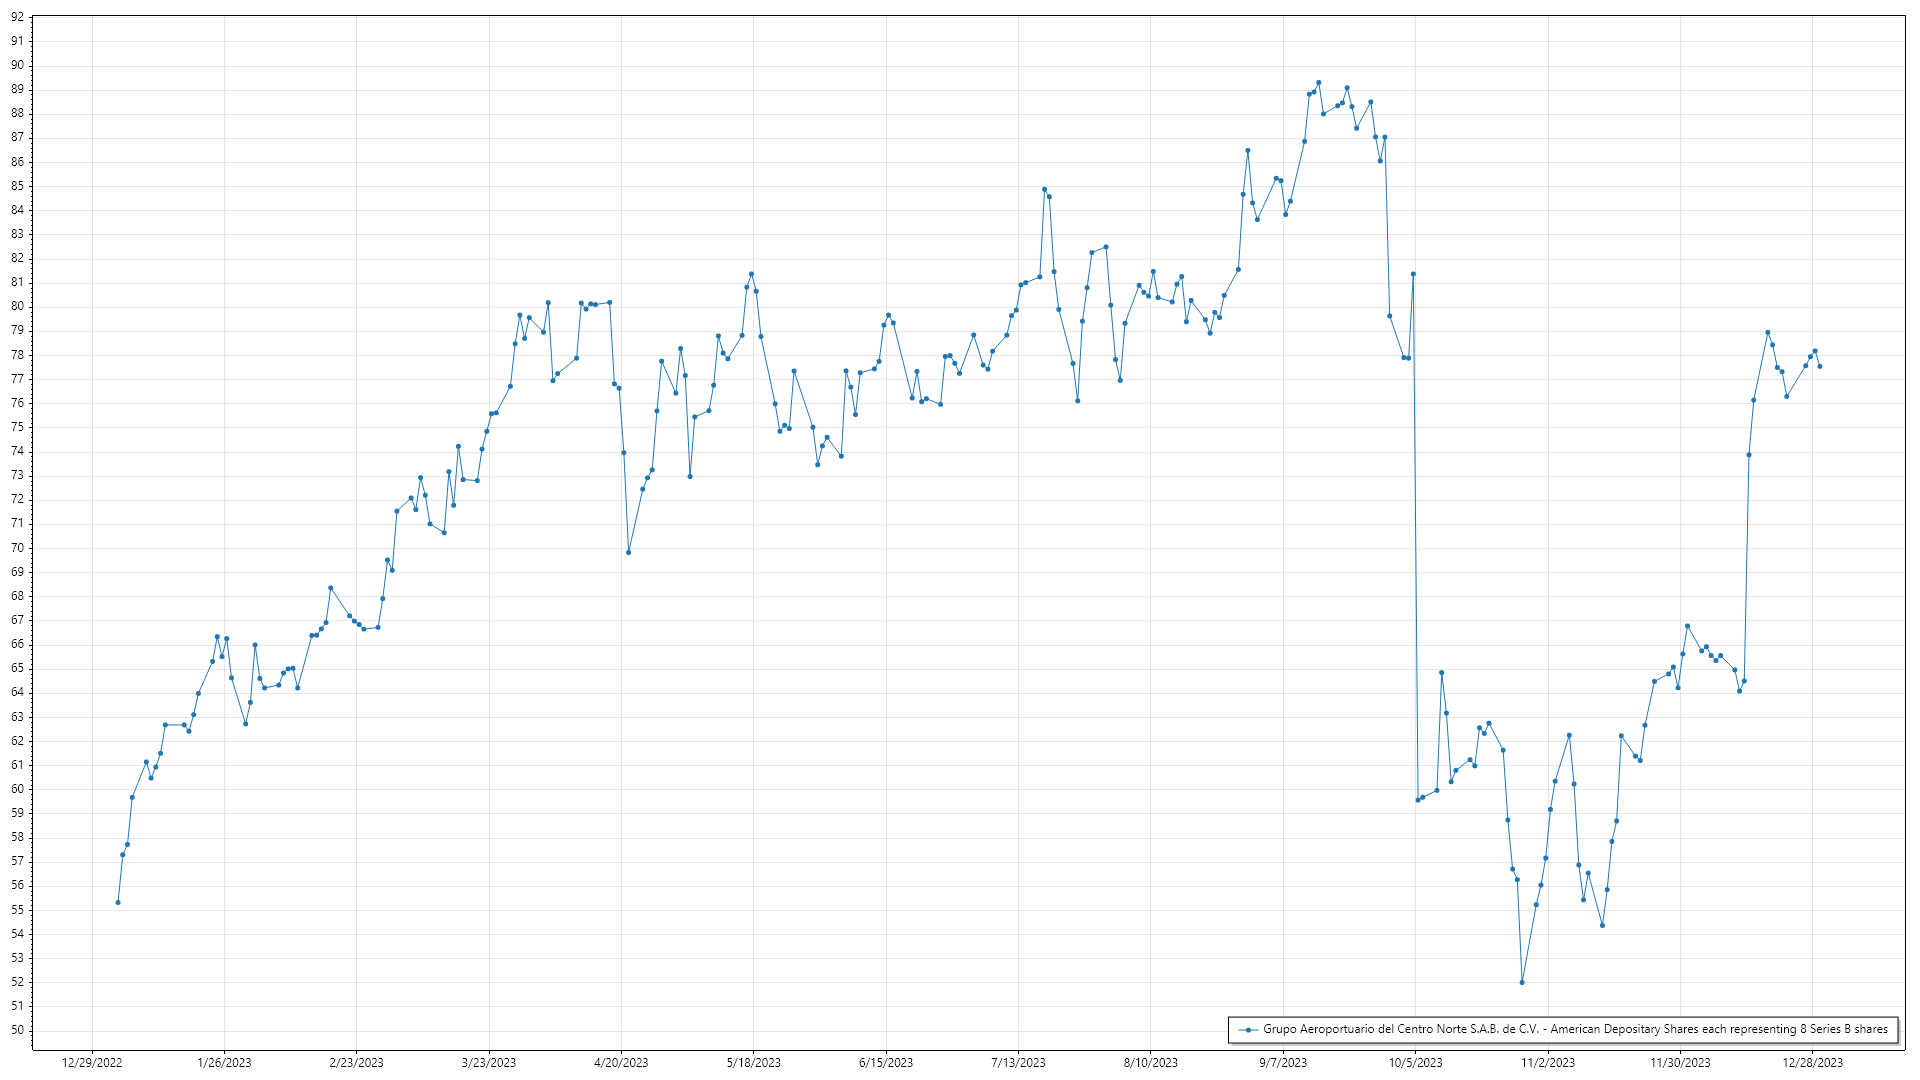Click the 80 y-axis value label

(x=17, y=306)
